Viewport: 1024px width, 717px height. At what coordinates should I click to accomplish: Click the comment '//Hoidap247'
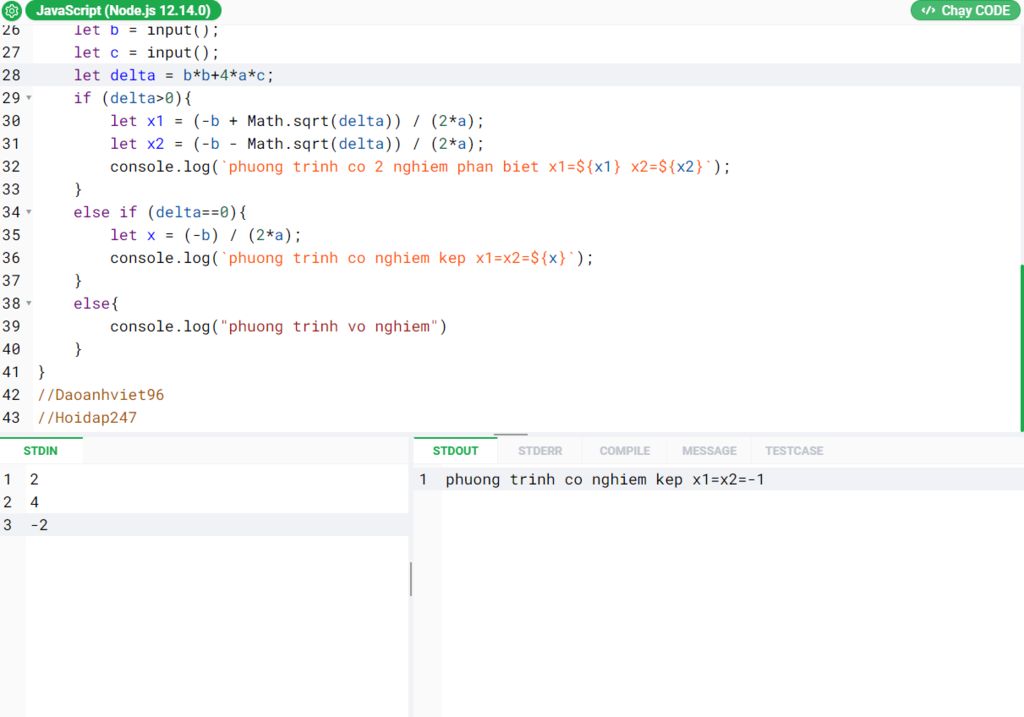[87, 418]
